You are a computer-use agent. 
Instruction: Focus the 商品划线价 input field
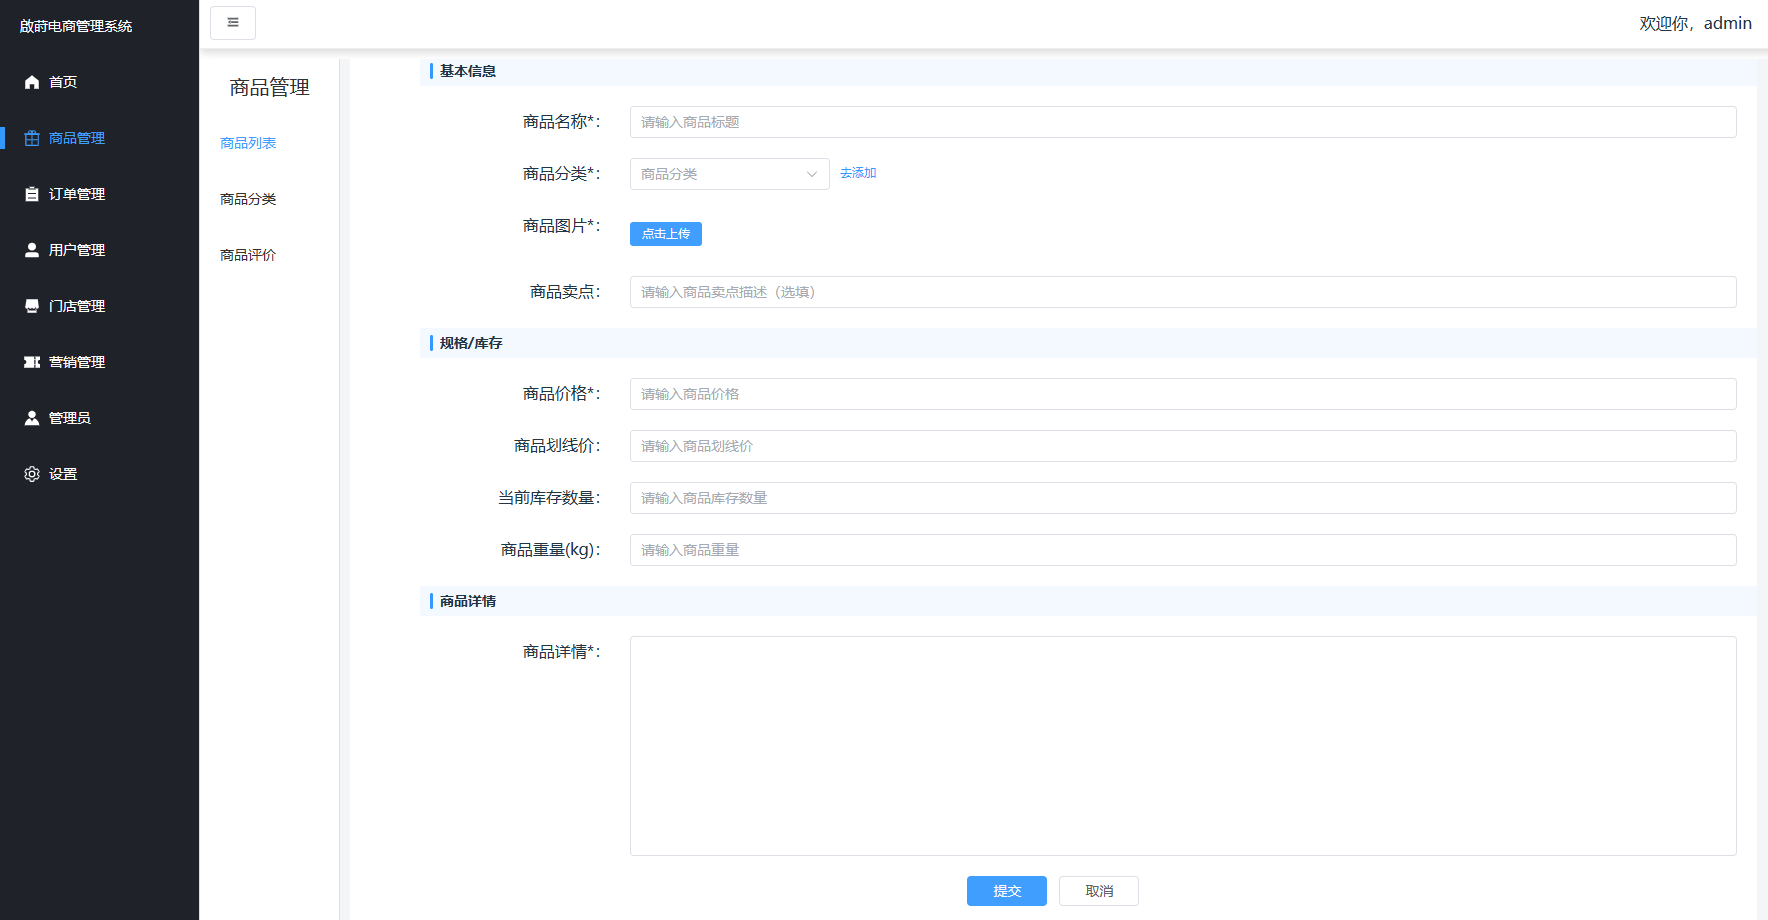click(1183, 446)
